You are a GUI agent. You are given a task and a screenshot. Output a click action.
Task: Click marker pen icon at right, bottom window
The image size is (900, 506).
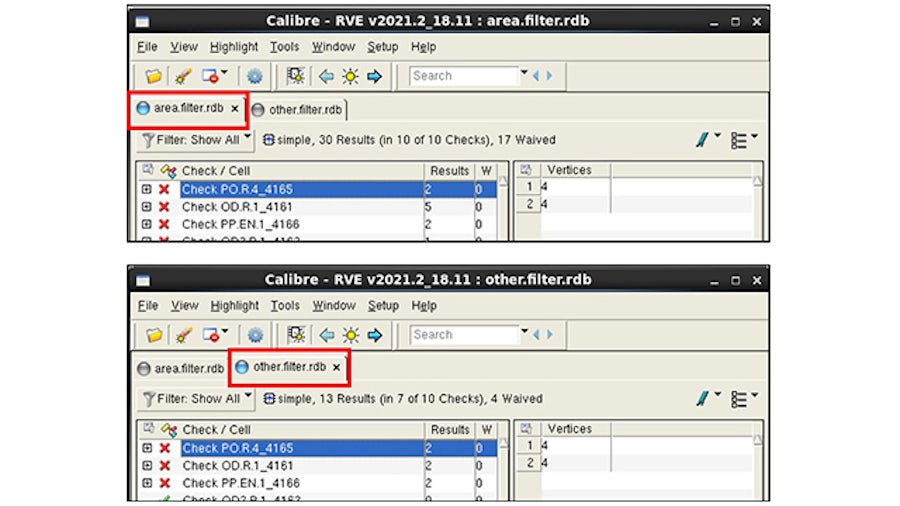click(703, 398)
